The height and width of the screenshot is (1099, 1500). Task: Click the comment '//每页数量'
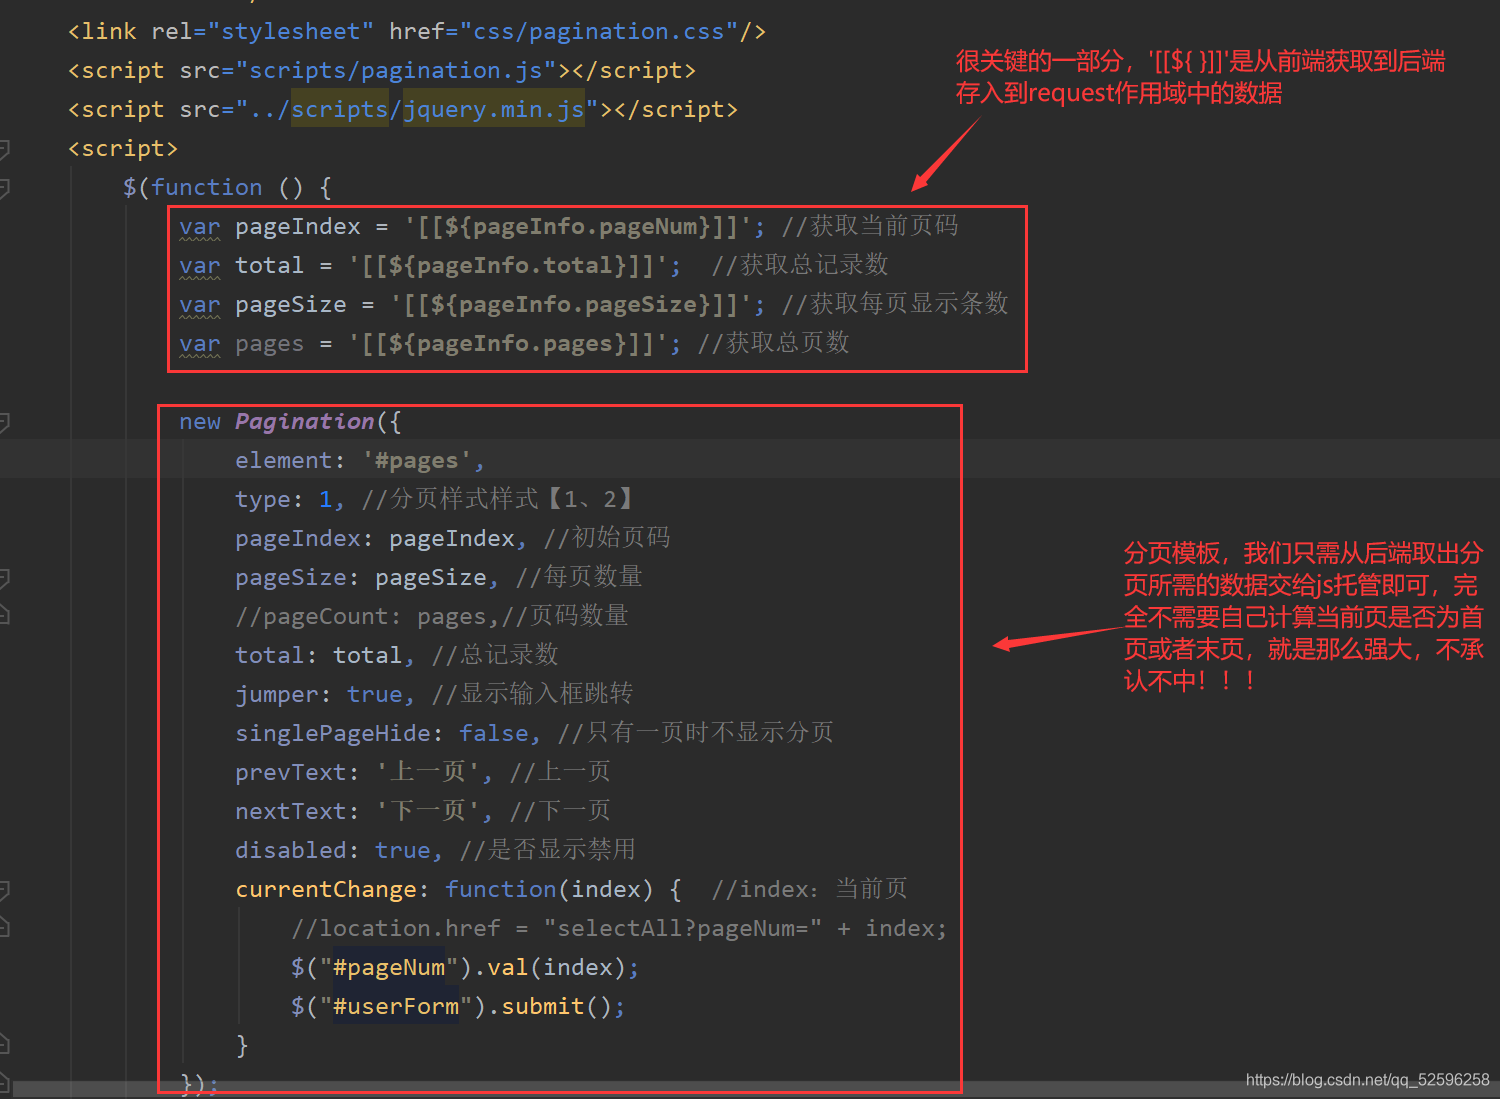tap(579, 578)
